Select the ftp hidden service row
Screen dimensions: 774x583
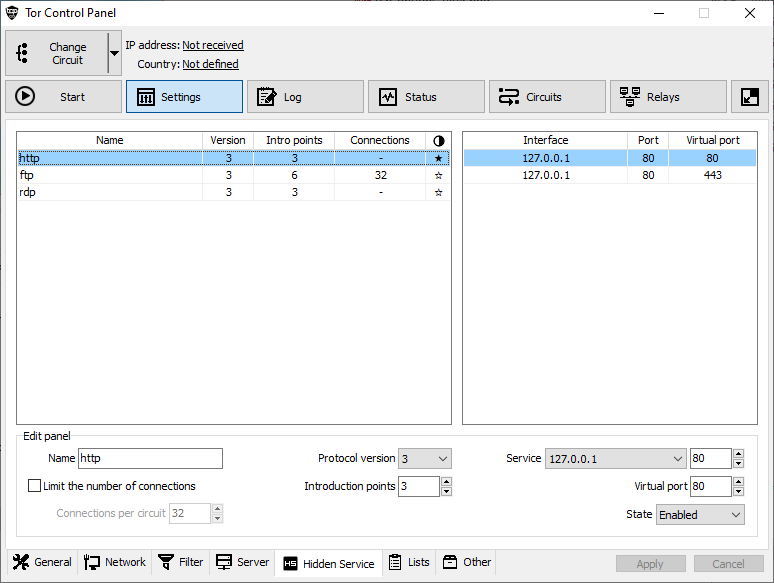click(x=233, y=175)
